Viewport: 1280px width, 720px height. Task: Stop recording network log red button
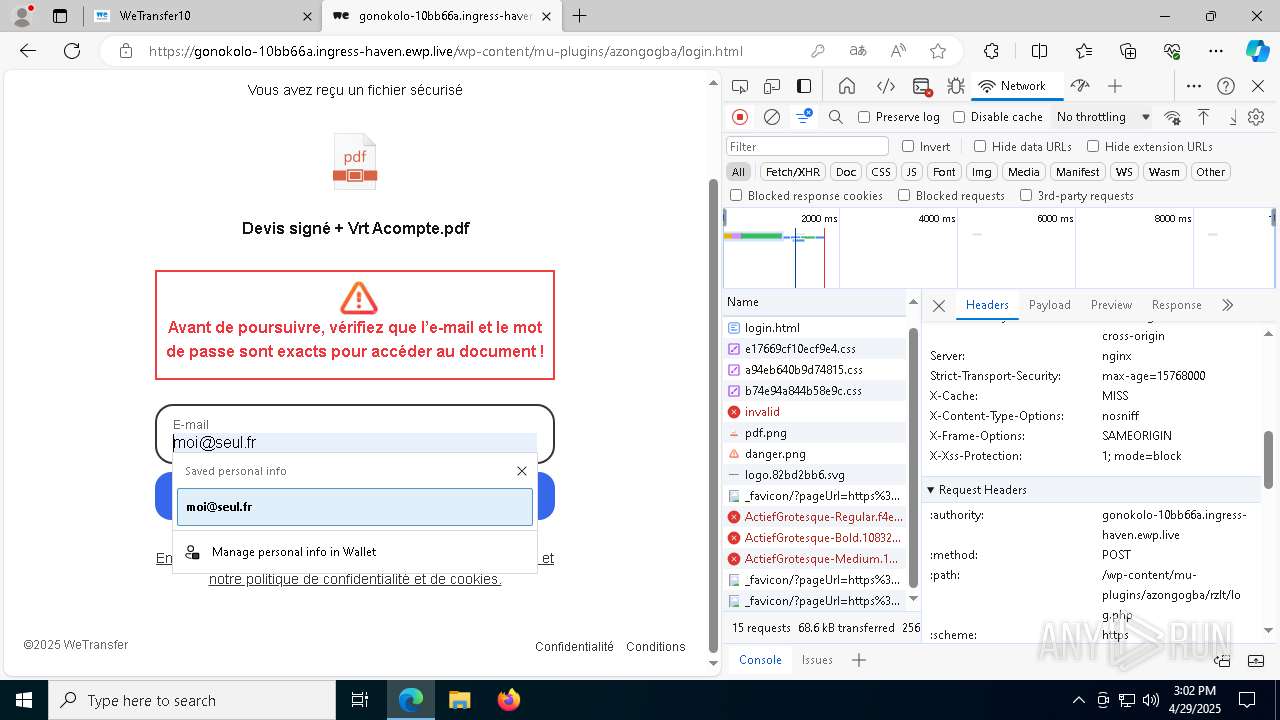[740, 117]
